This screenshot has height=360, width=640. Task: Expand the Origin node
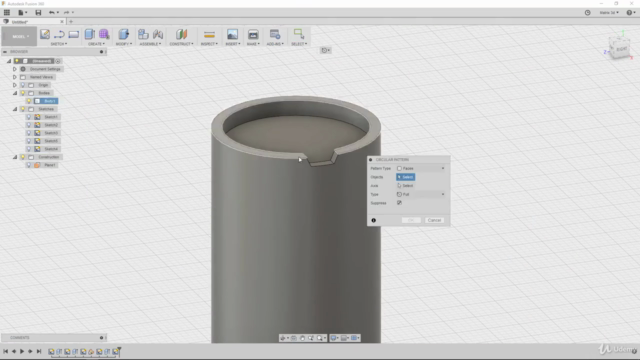15,85
